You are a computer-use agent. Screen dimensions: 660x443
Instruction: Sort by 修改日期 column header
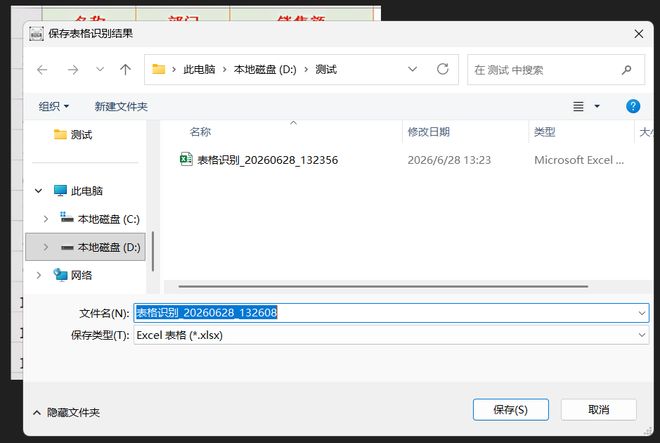(x=428, y=132)
